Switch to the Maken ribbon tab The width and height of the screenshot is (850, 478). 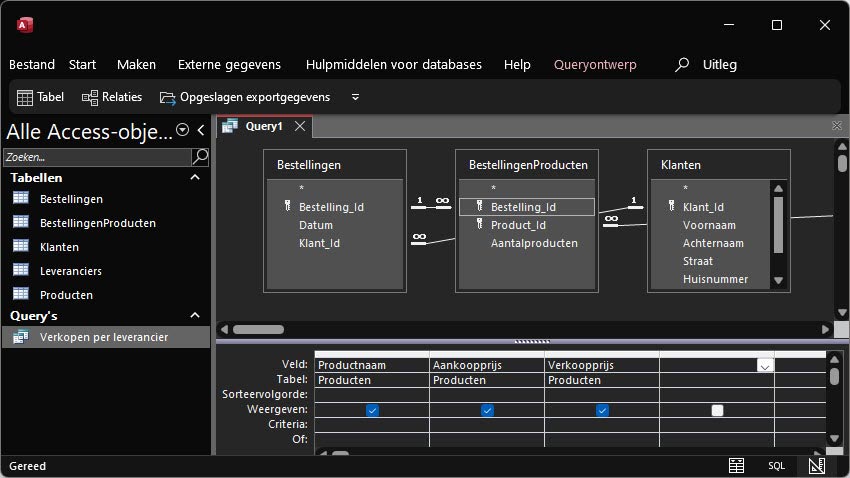(137, 64)
